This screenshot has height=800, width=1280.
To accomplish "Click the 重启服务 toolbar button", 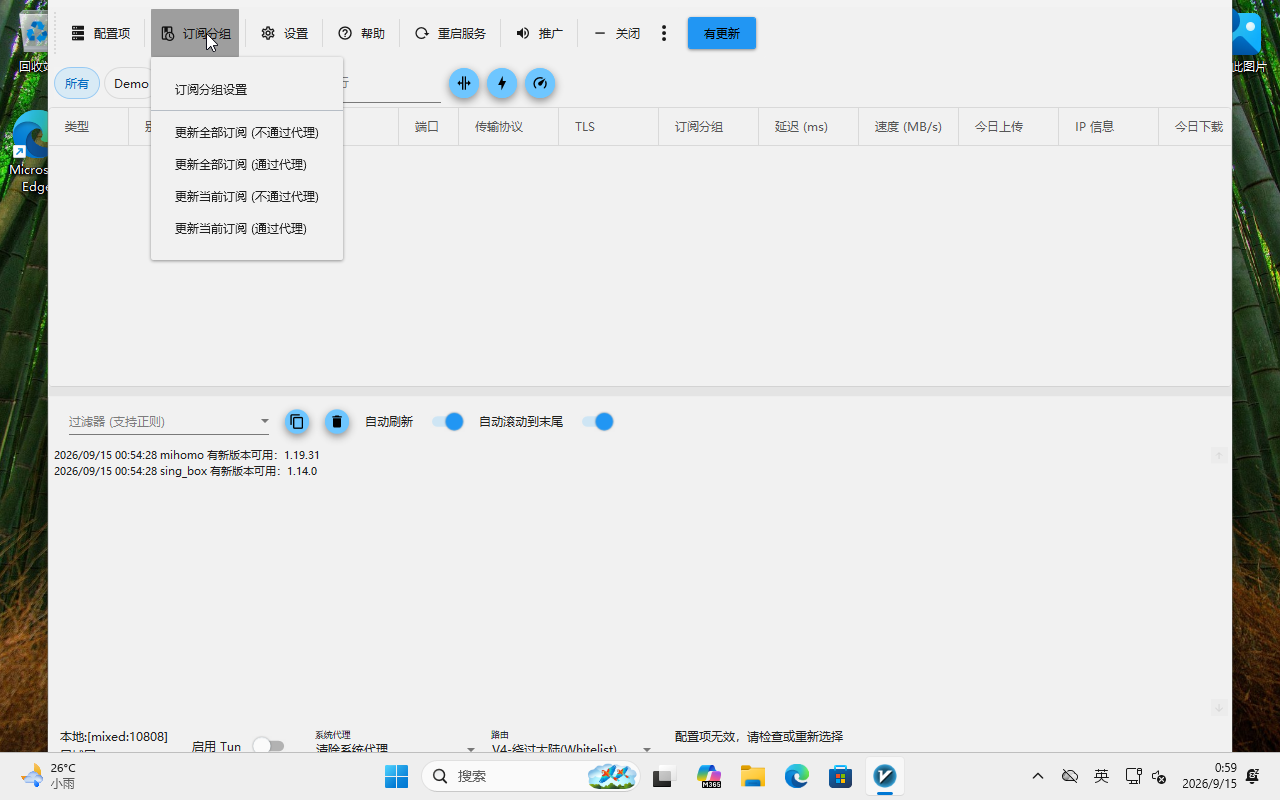I will coord(450,33).
